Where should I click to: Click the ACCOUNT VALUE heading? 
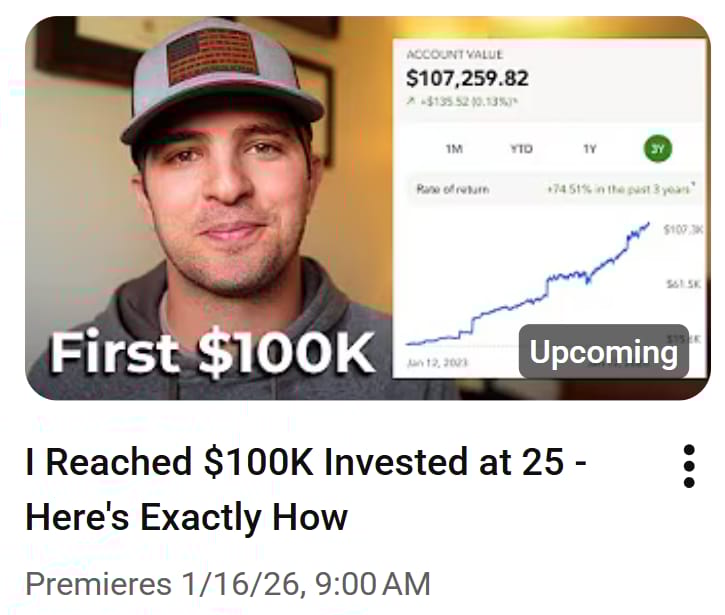[454, 55]
